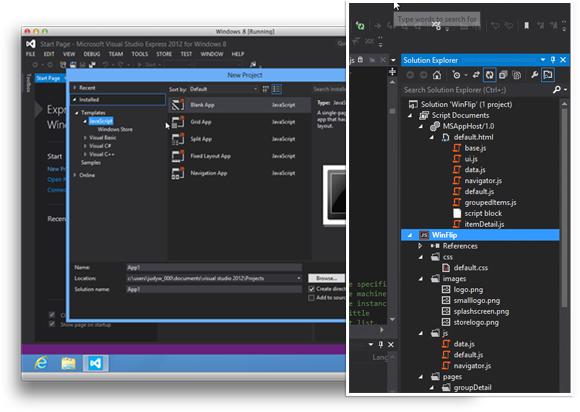Expand the Visual C# templates node
The height and width of the screenshot is (412, 580).
coord(85,146)
